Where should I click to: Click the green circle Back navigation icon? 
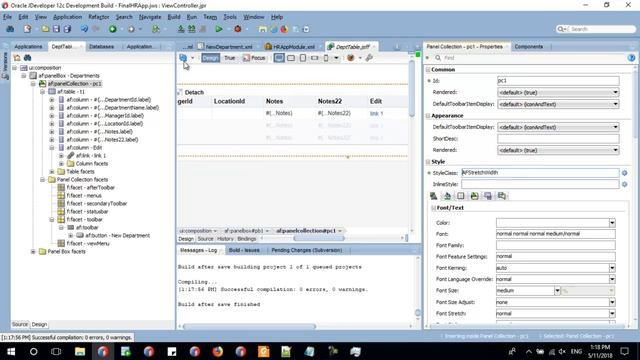click(x=113, y=29)
